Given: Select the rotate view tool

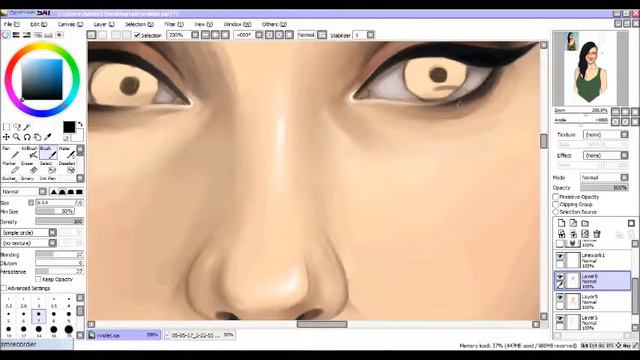Looking at the screenshot, I should 27,137.
